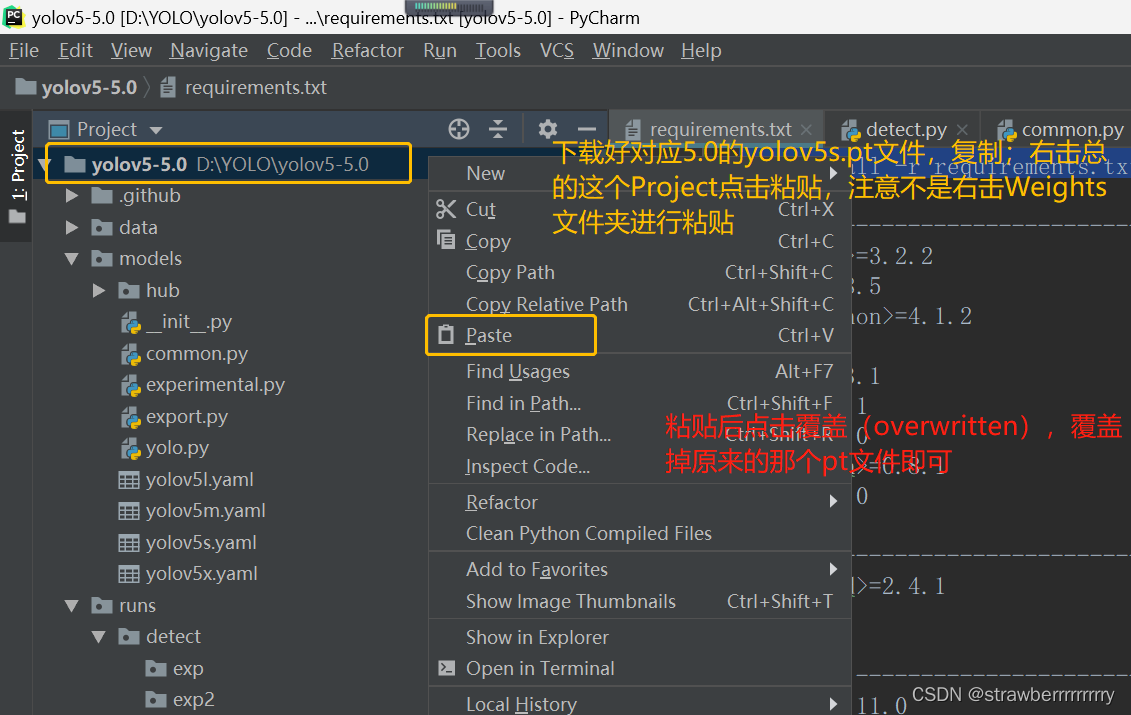
Task: Collapse the models folder
Action: [x=71, y=258]
